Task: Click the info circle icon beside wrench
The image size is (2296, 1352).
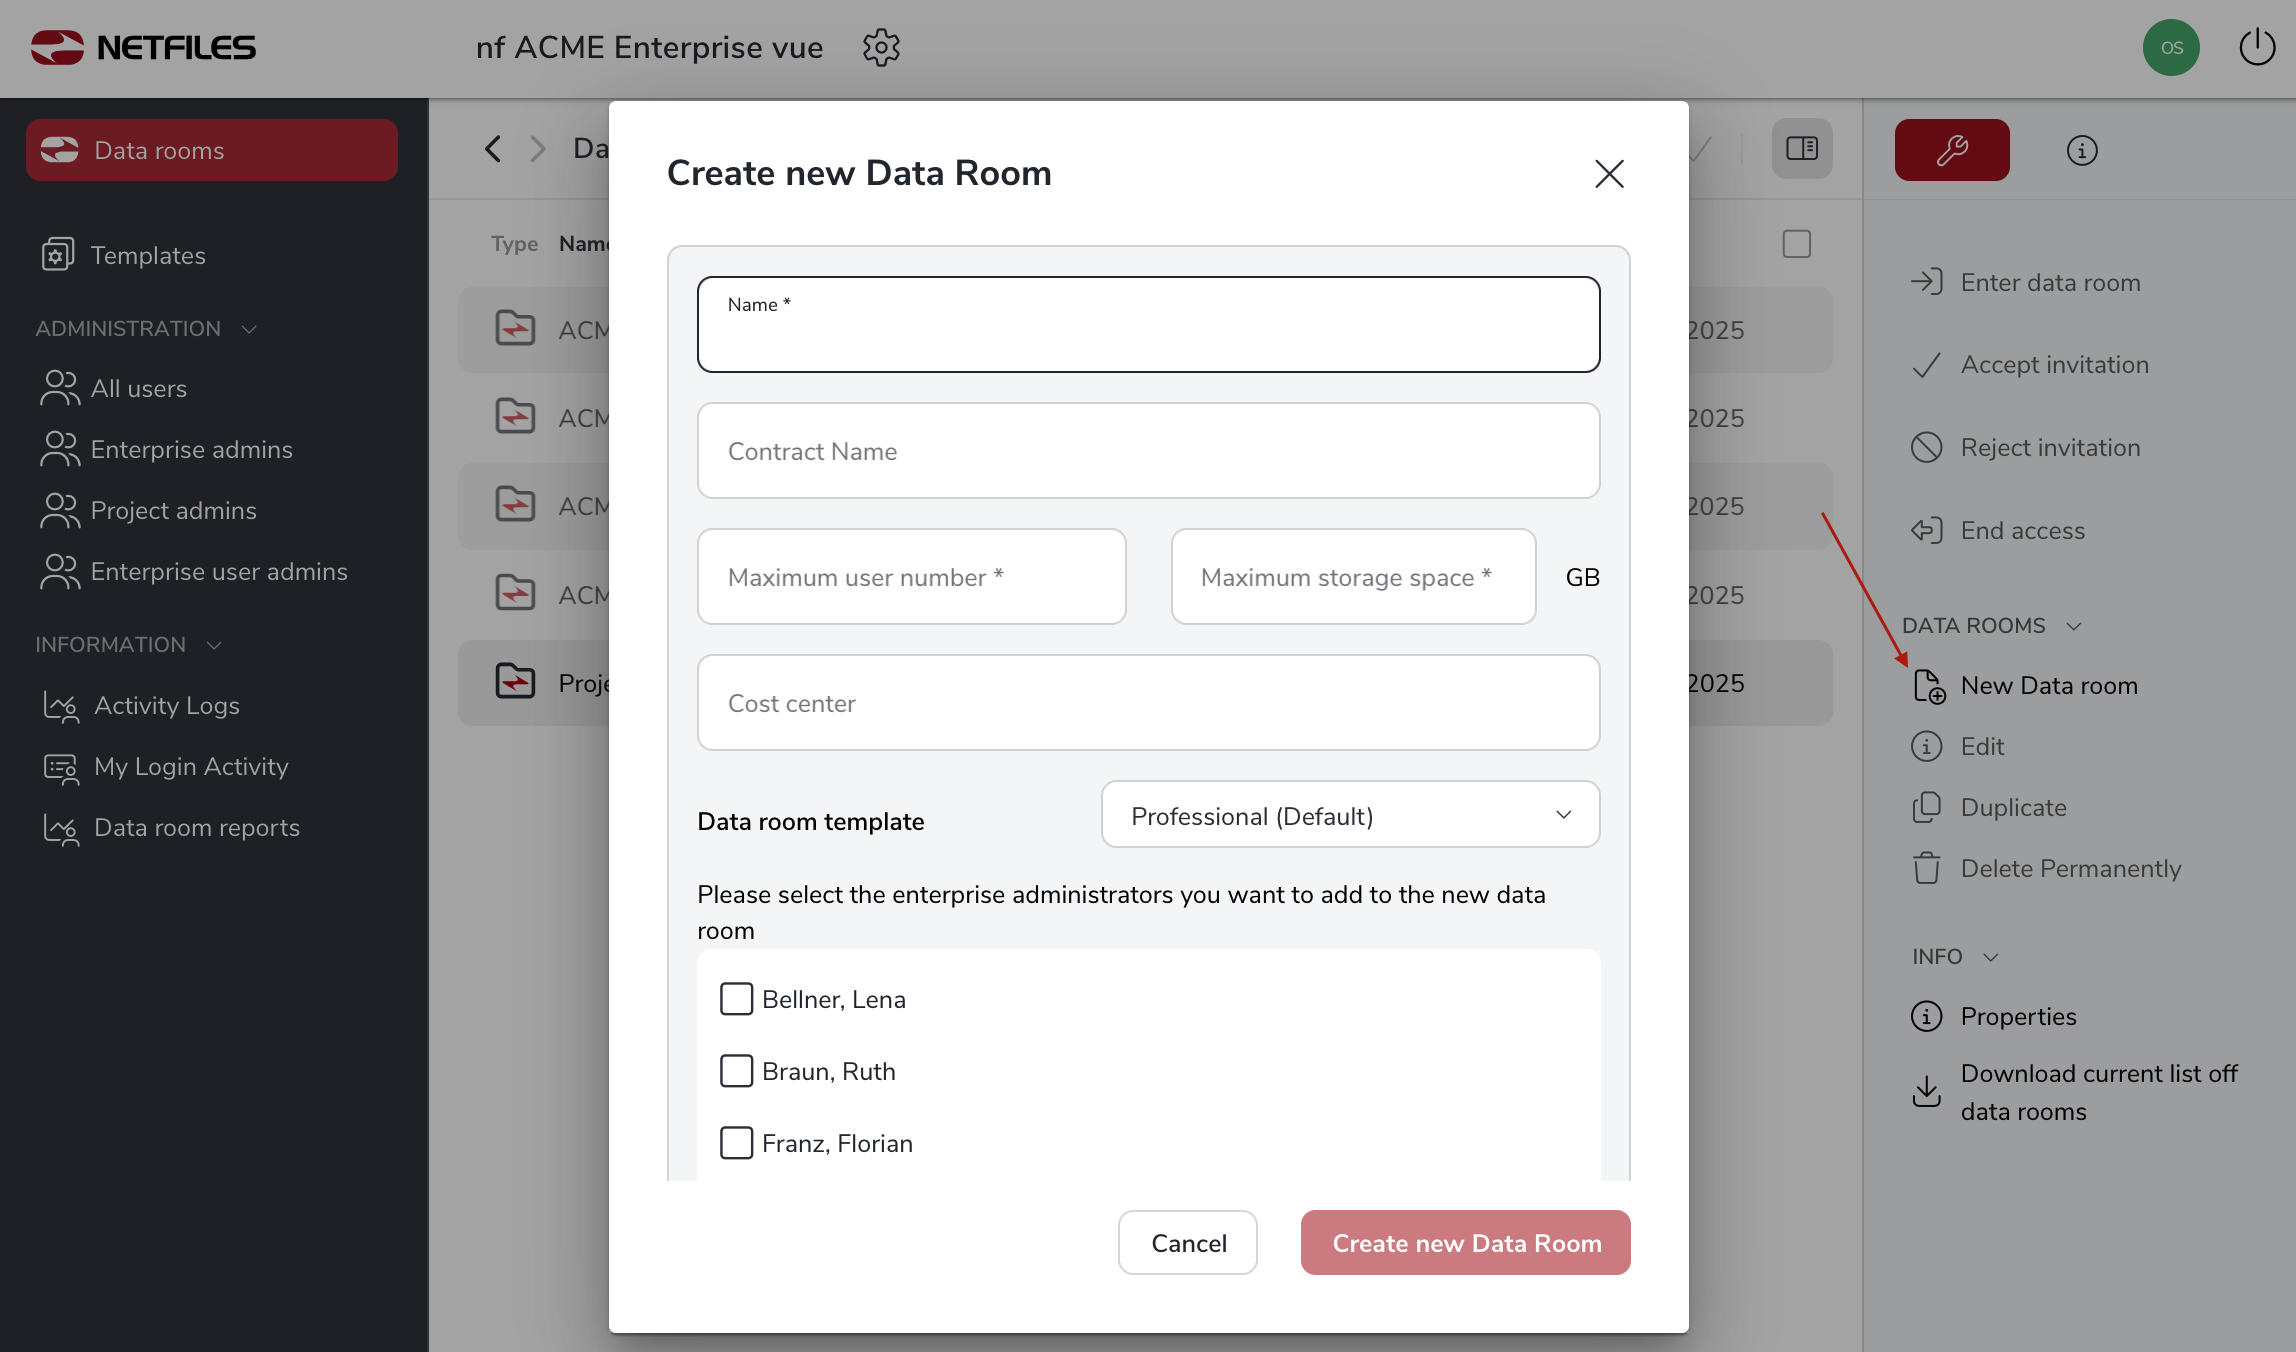Action: pos(2081,150)
